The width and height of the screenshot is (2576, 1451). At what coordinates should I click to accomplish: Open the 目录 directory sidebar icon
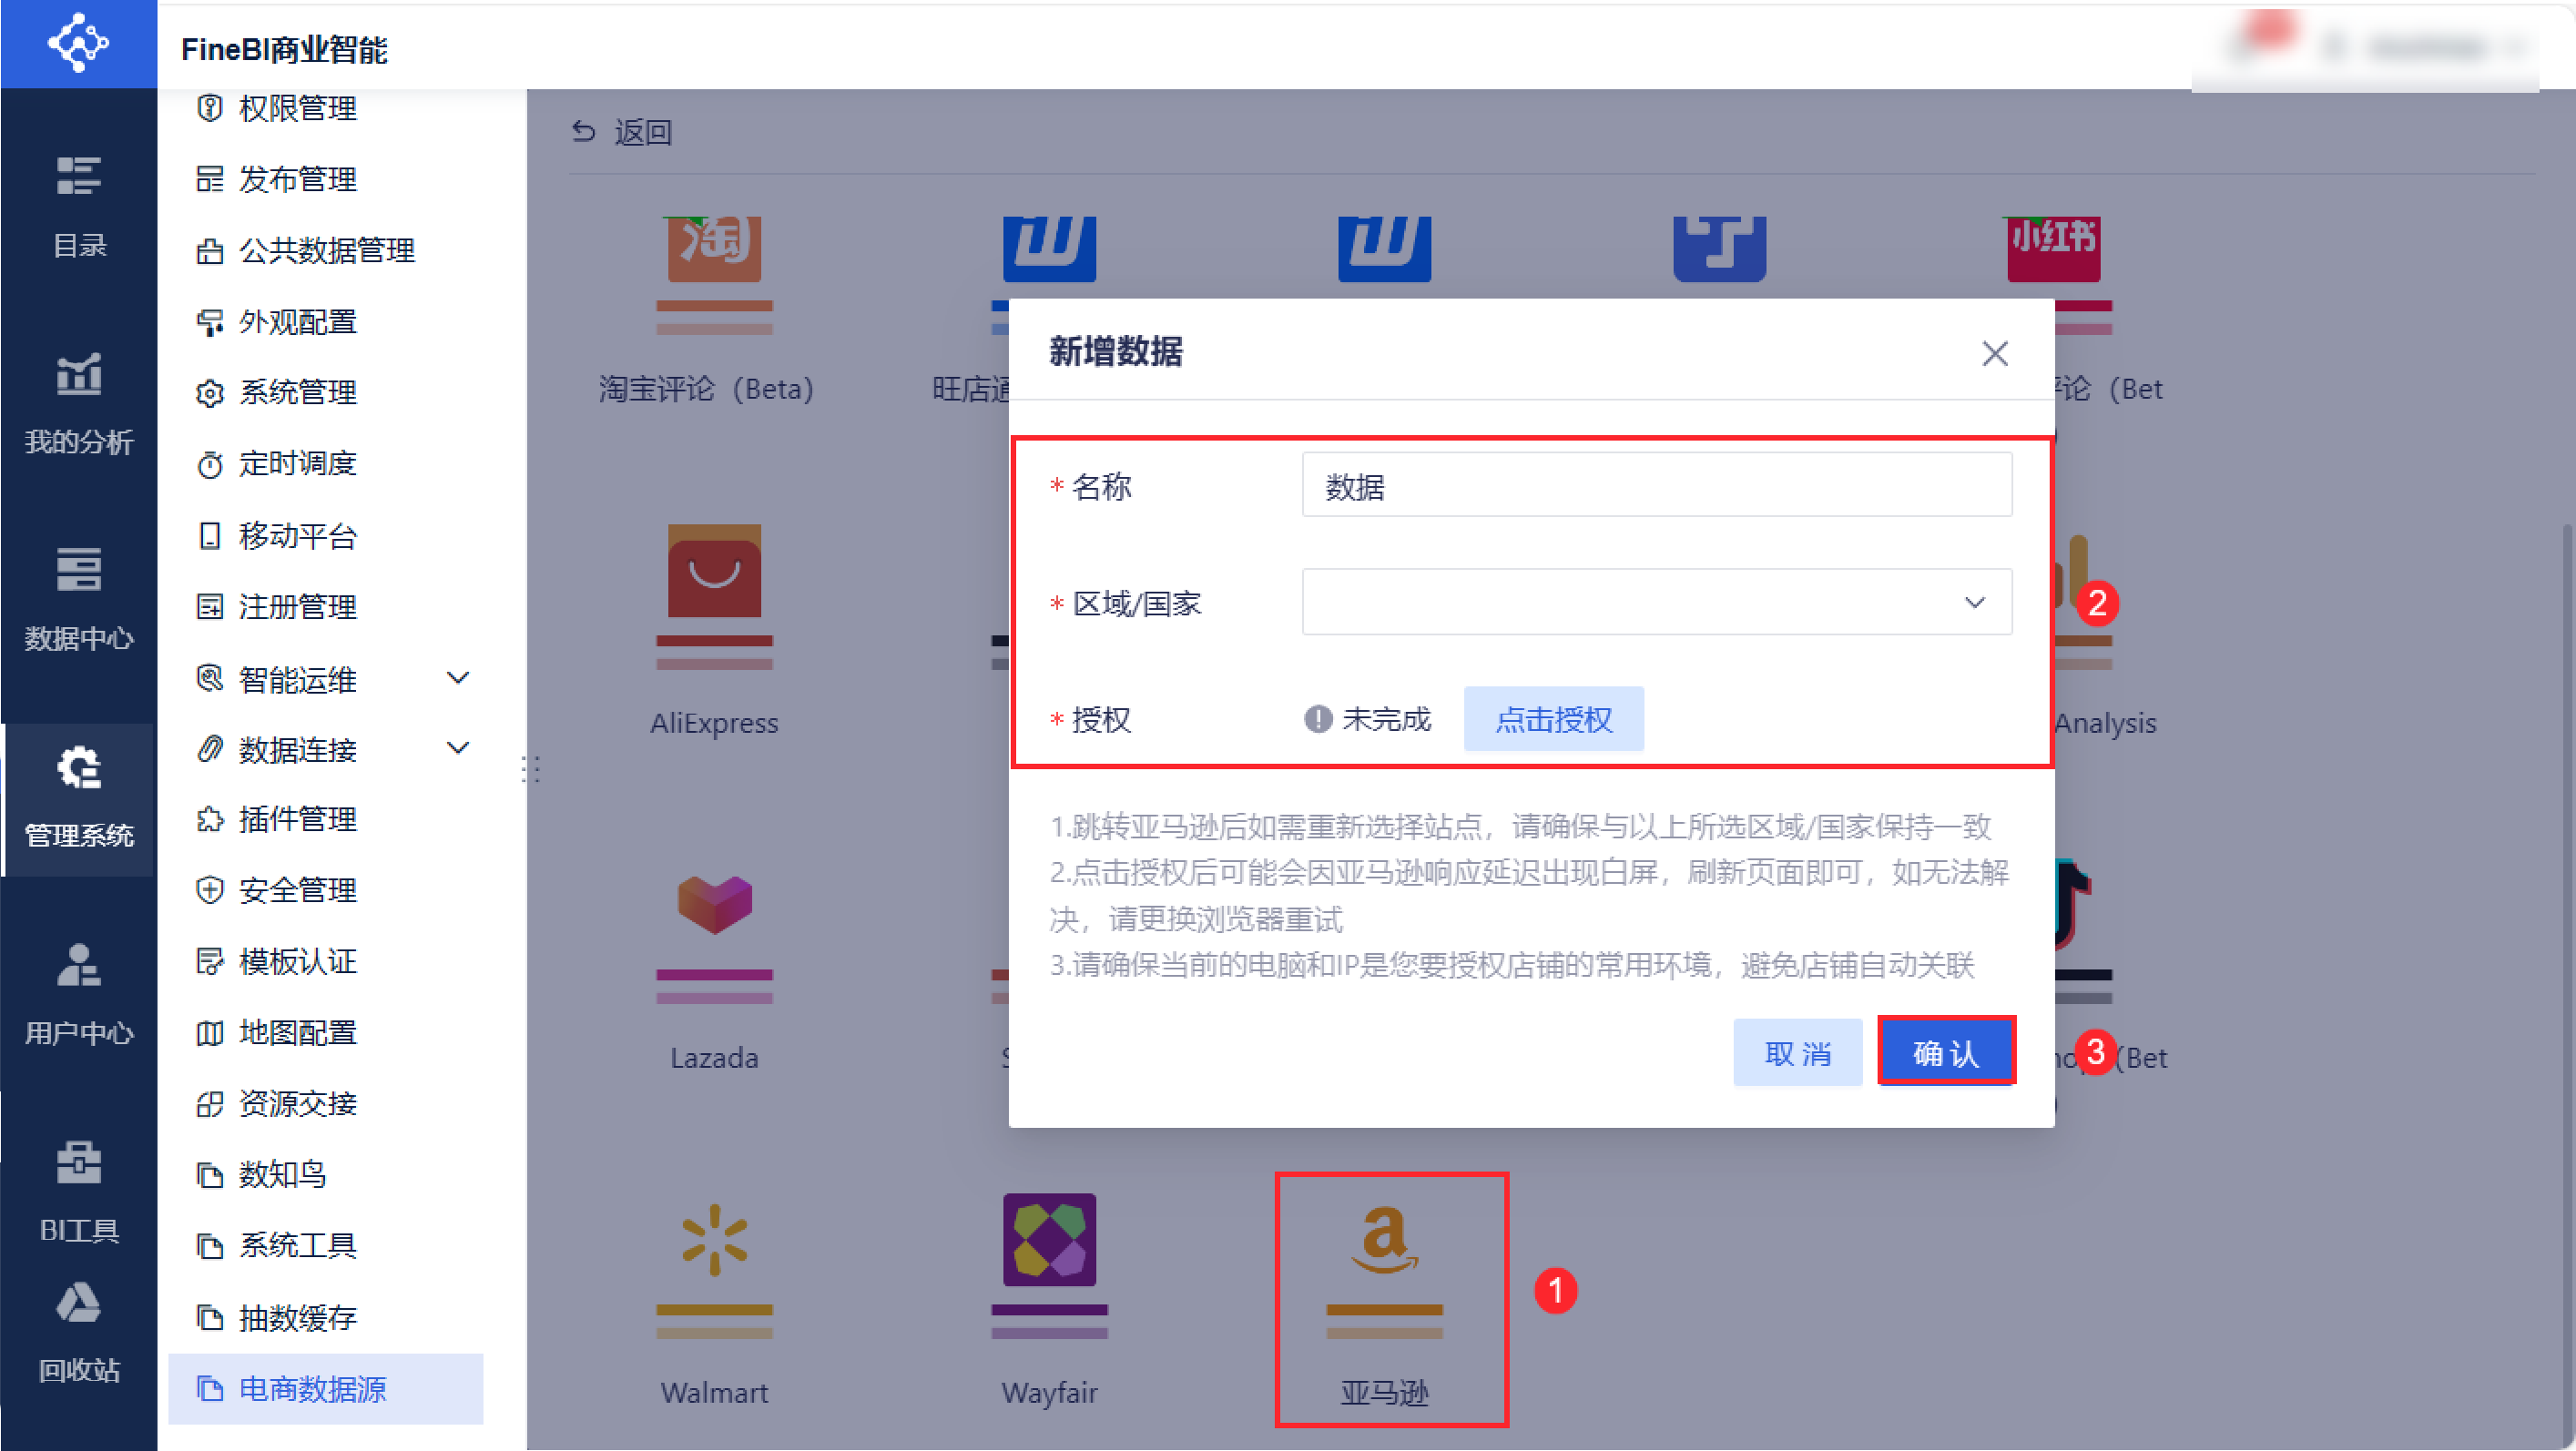pyautogui.click(x=78, y=205)
